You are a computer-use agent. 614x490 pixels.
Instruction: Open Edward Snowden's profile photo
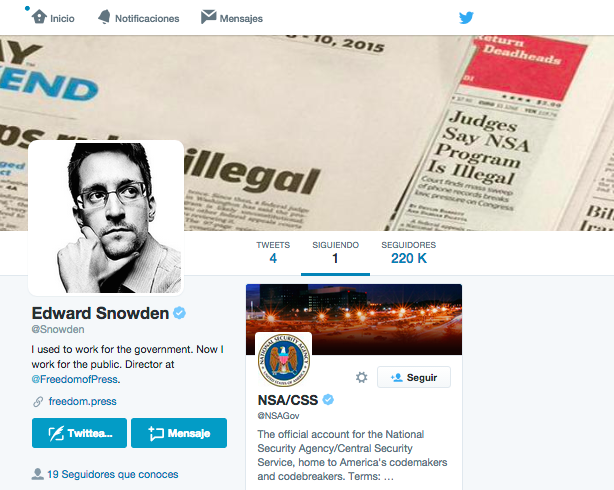coord(106,217)
